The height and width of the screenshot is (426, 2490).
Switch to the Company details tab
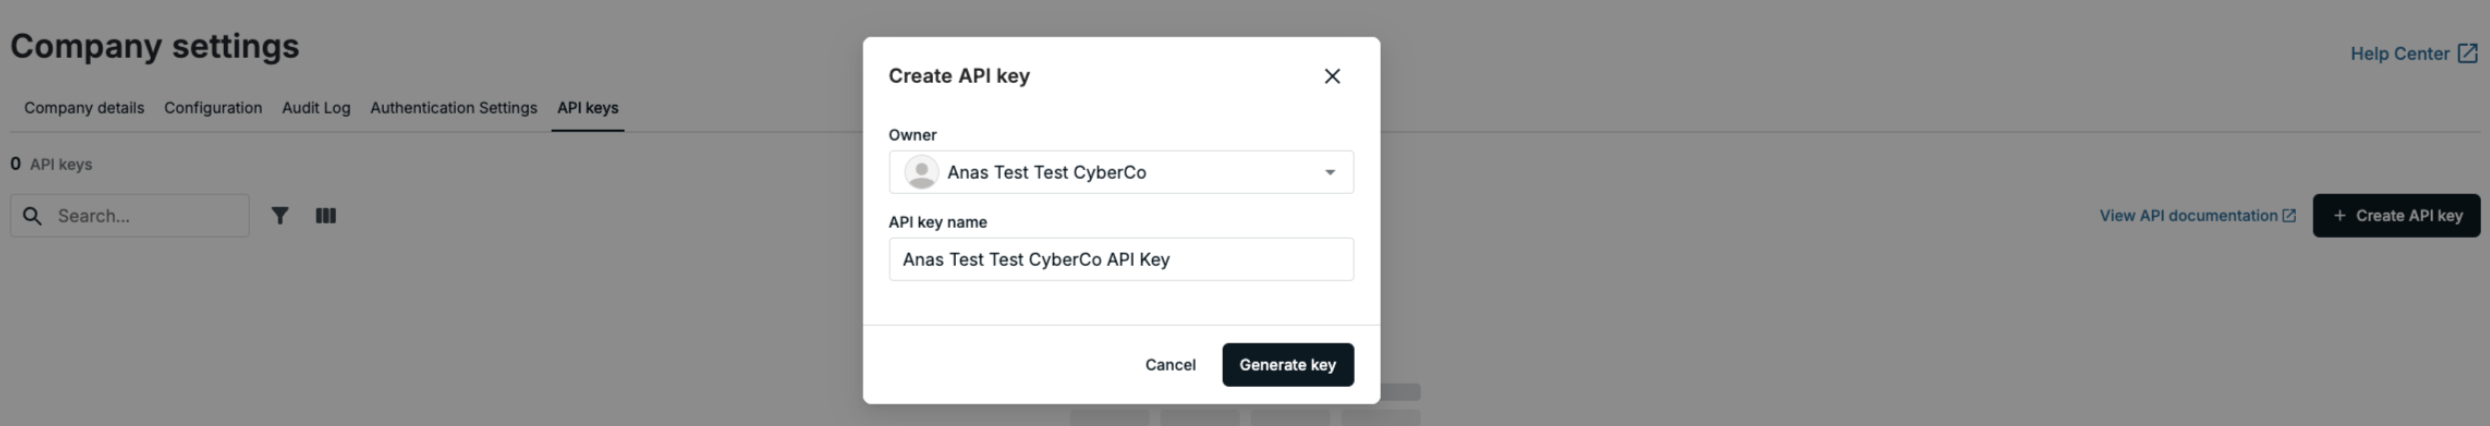coord(84,108)
